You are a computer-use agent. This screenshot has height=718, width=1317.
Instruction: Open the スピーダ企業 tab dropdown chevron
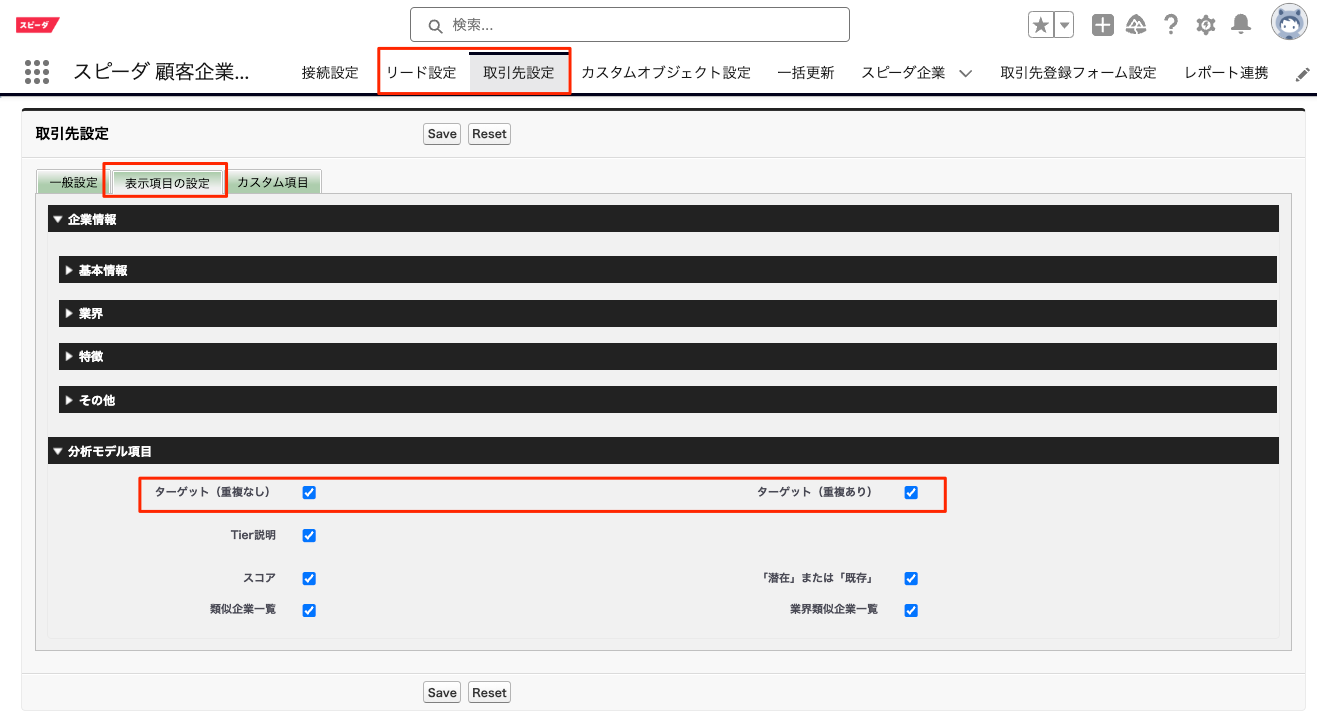tap(965, 73)
